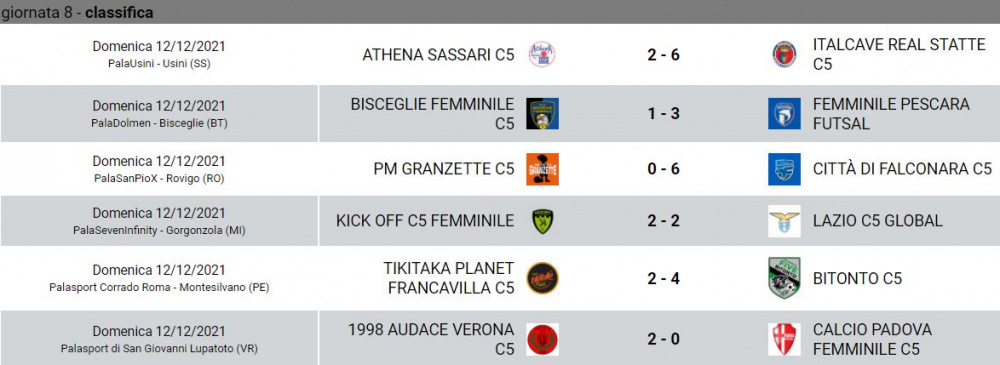Click the red Audace Verona logo
The height and width of the screenshot is (365, 1000).
point(542,339)
